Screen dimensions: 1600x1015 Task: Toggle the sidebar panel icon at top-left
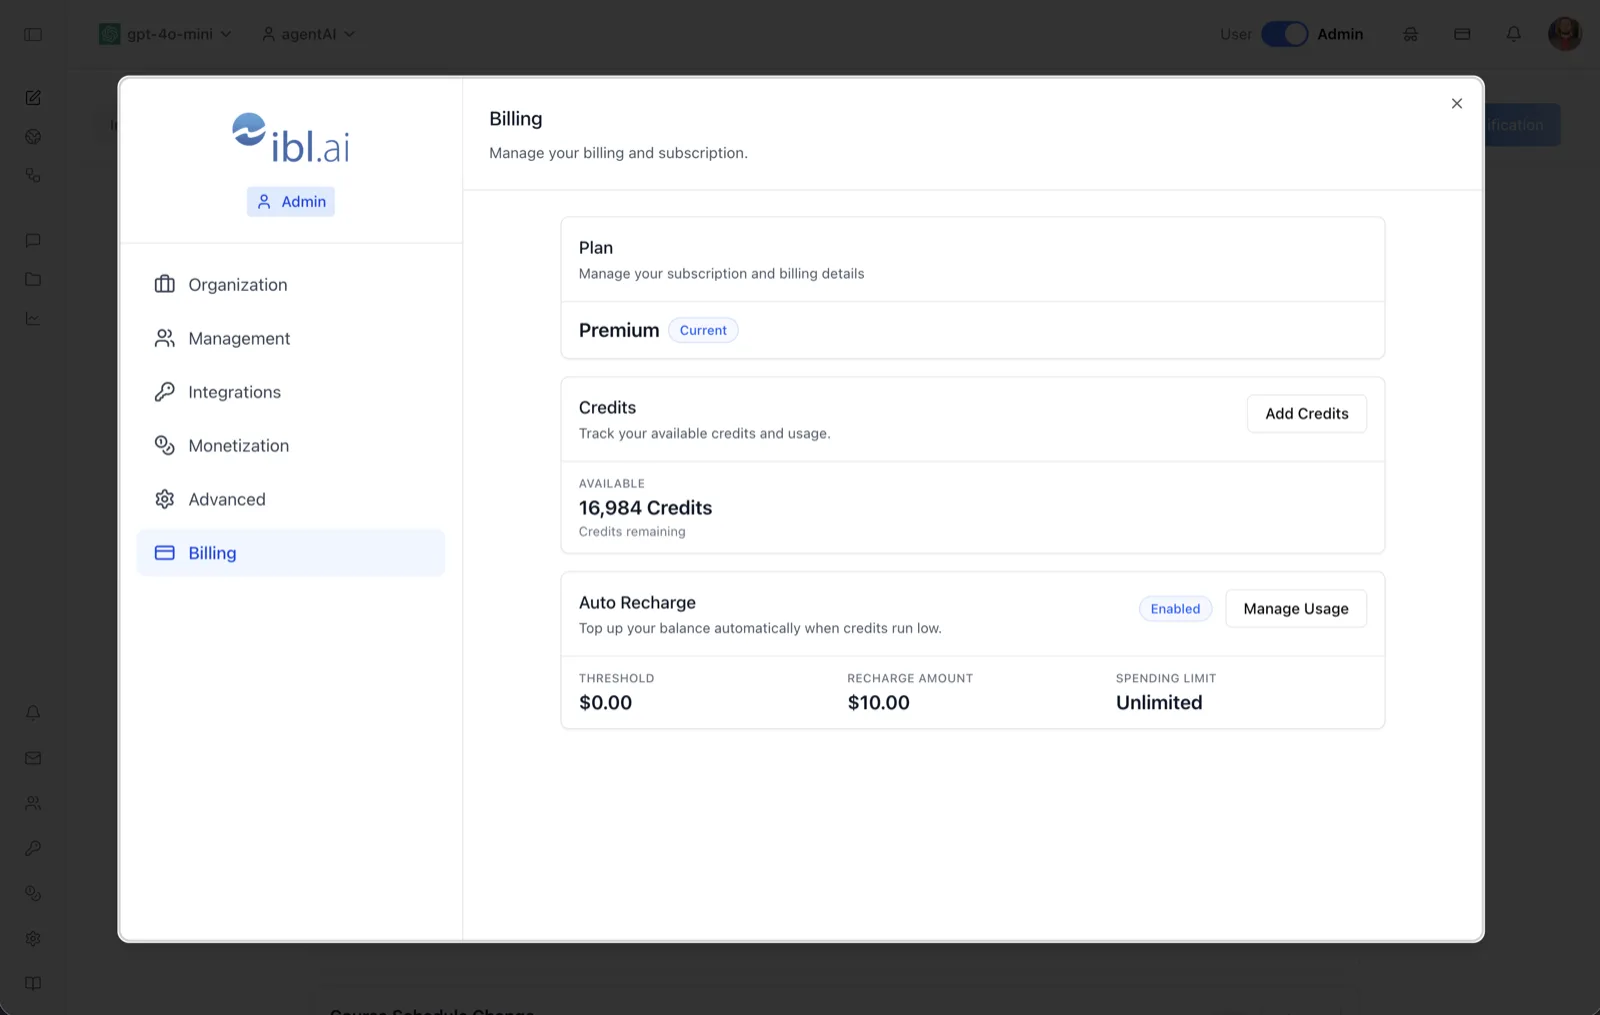pyautogui.click(x=33, y=34)
